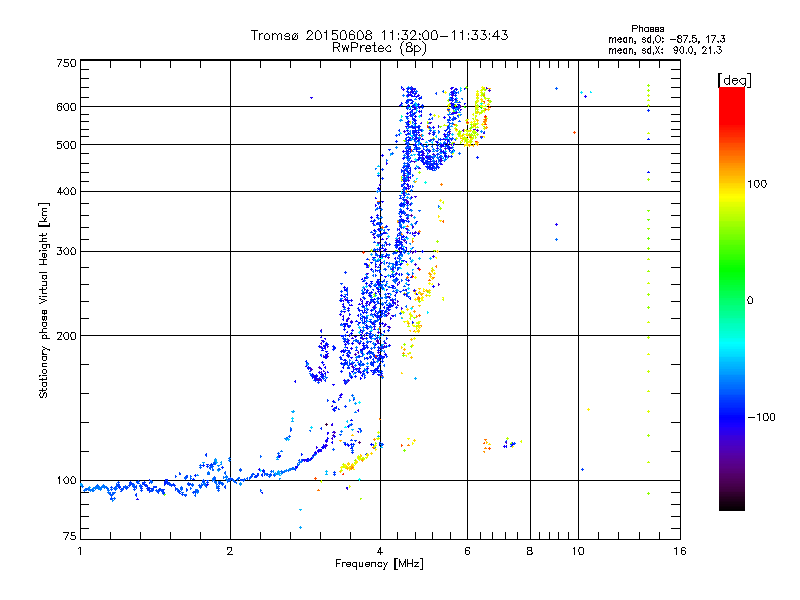Image resolution: width=800 pixels, height=600 pixels.
Task: Click the yellow colorbar band near 100
Action: tap(731, 184)
